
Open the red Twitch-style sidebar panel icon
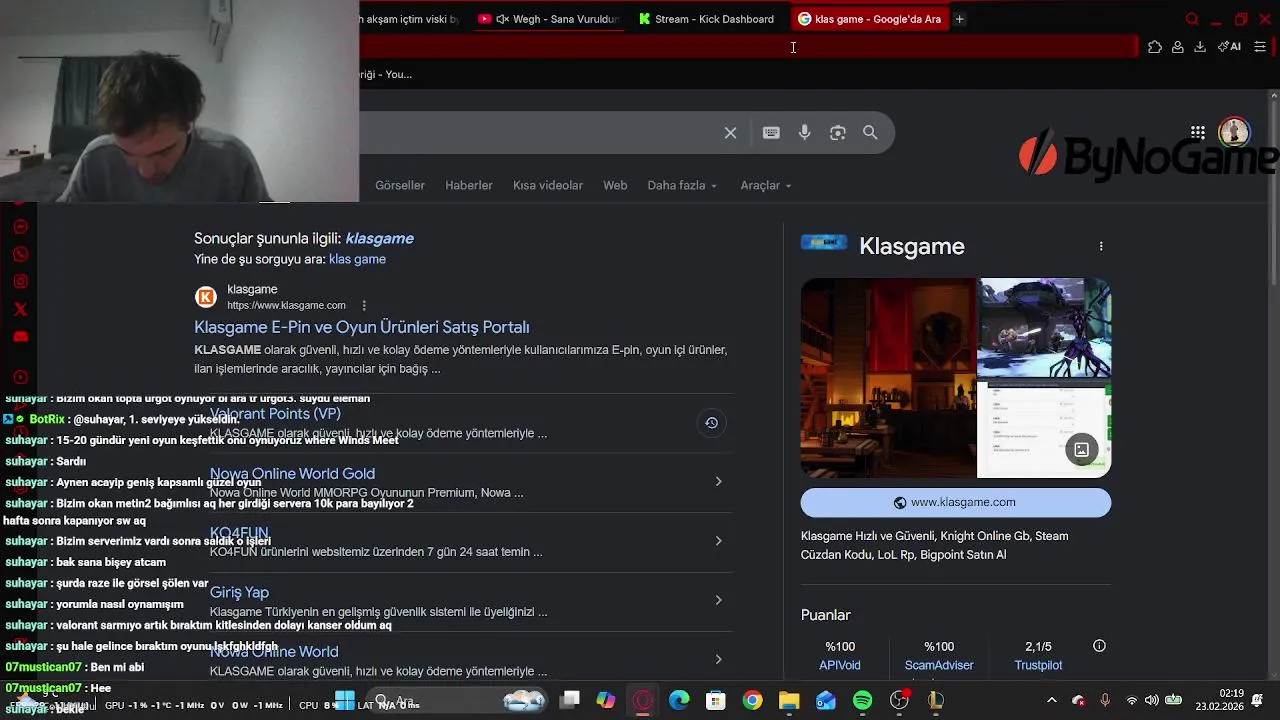tap(20, 337)
